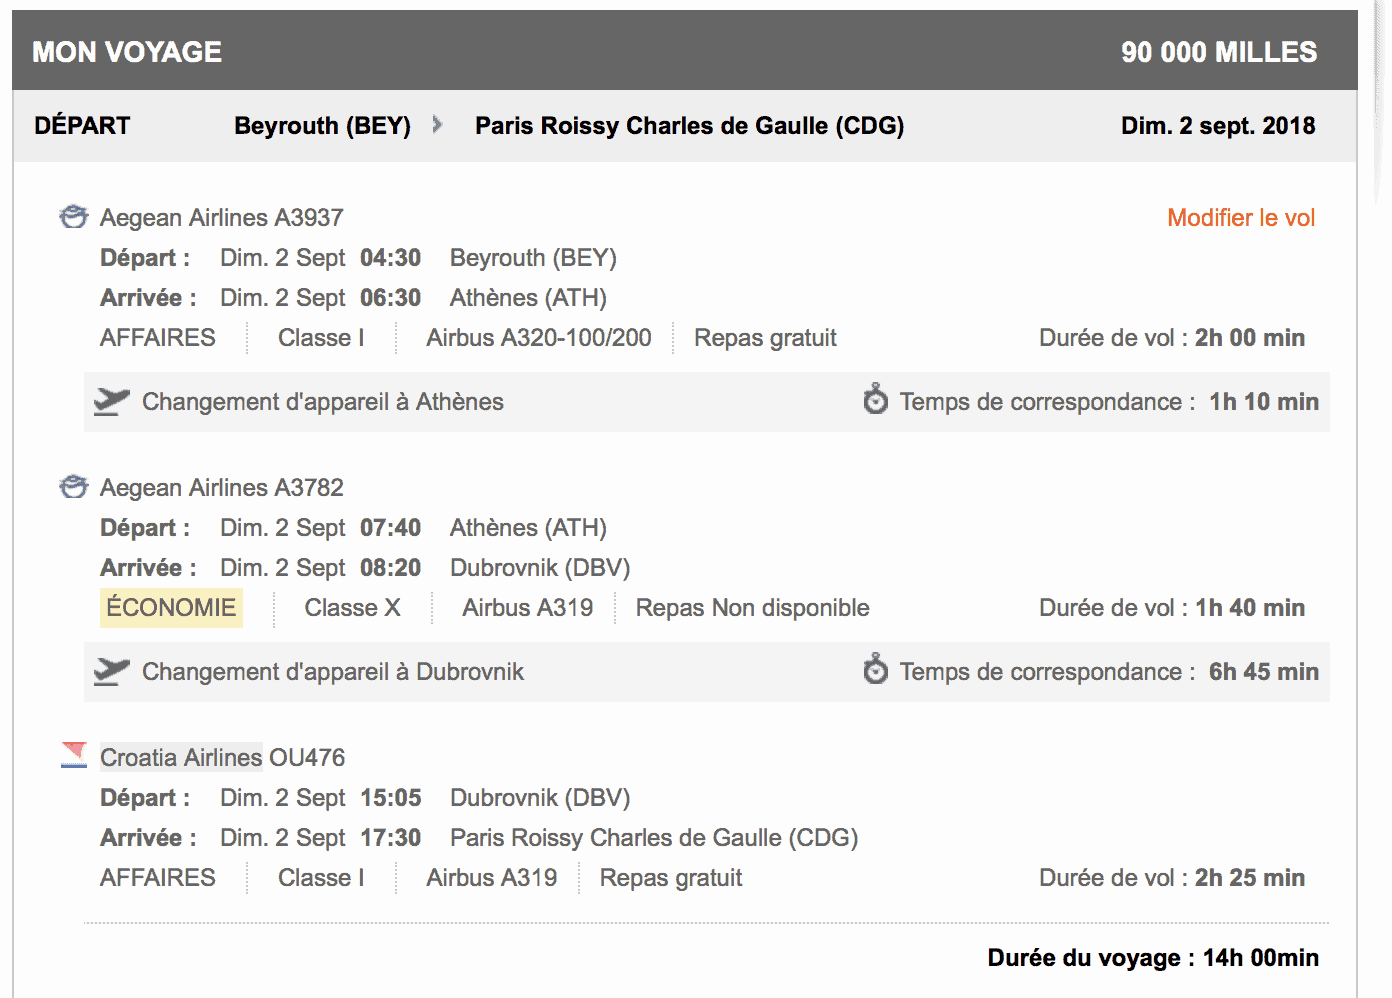Select the date Dim. 2 sept. 2018

1216,125
